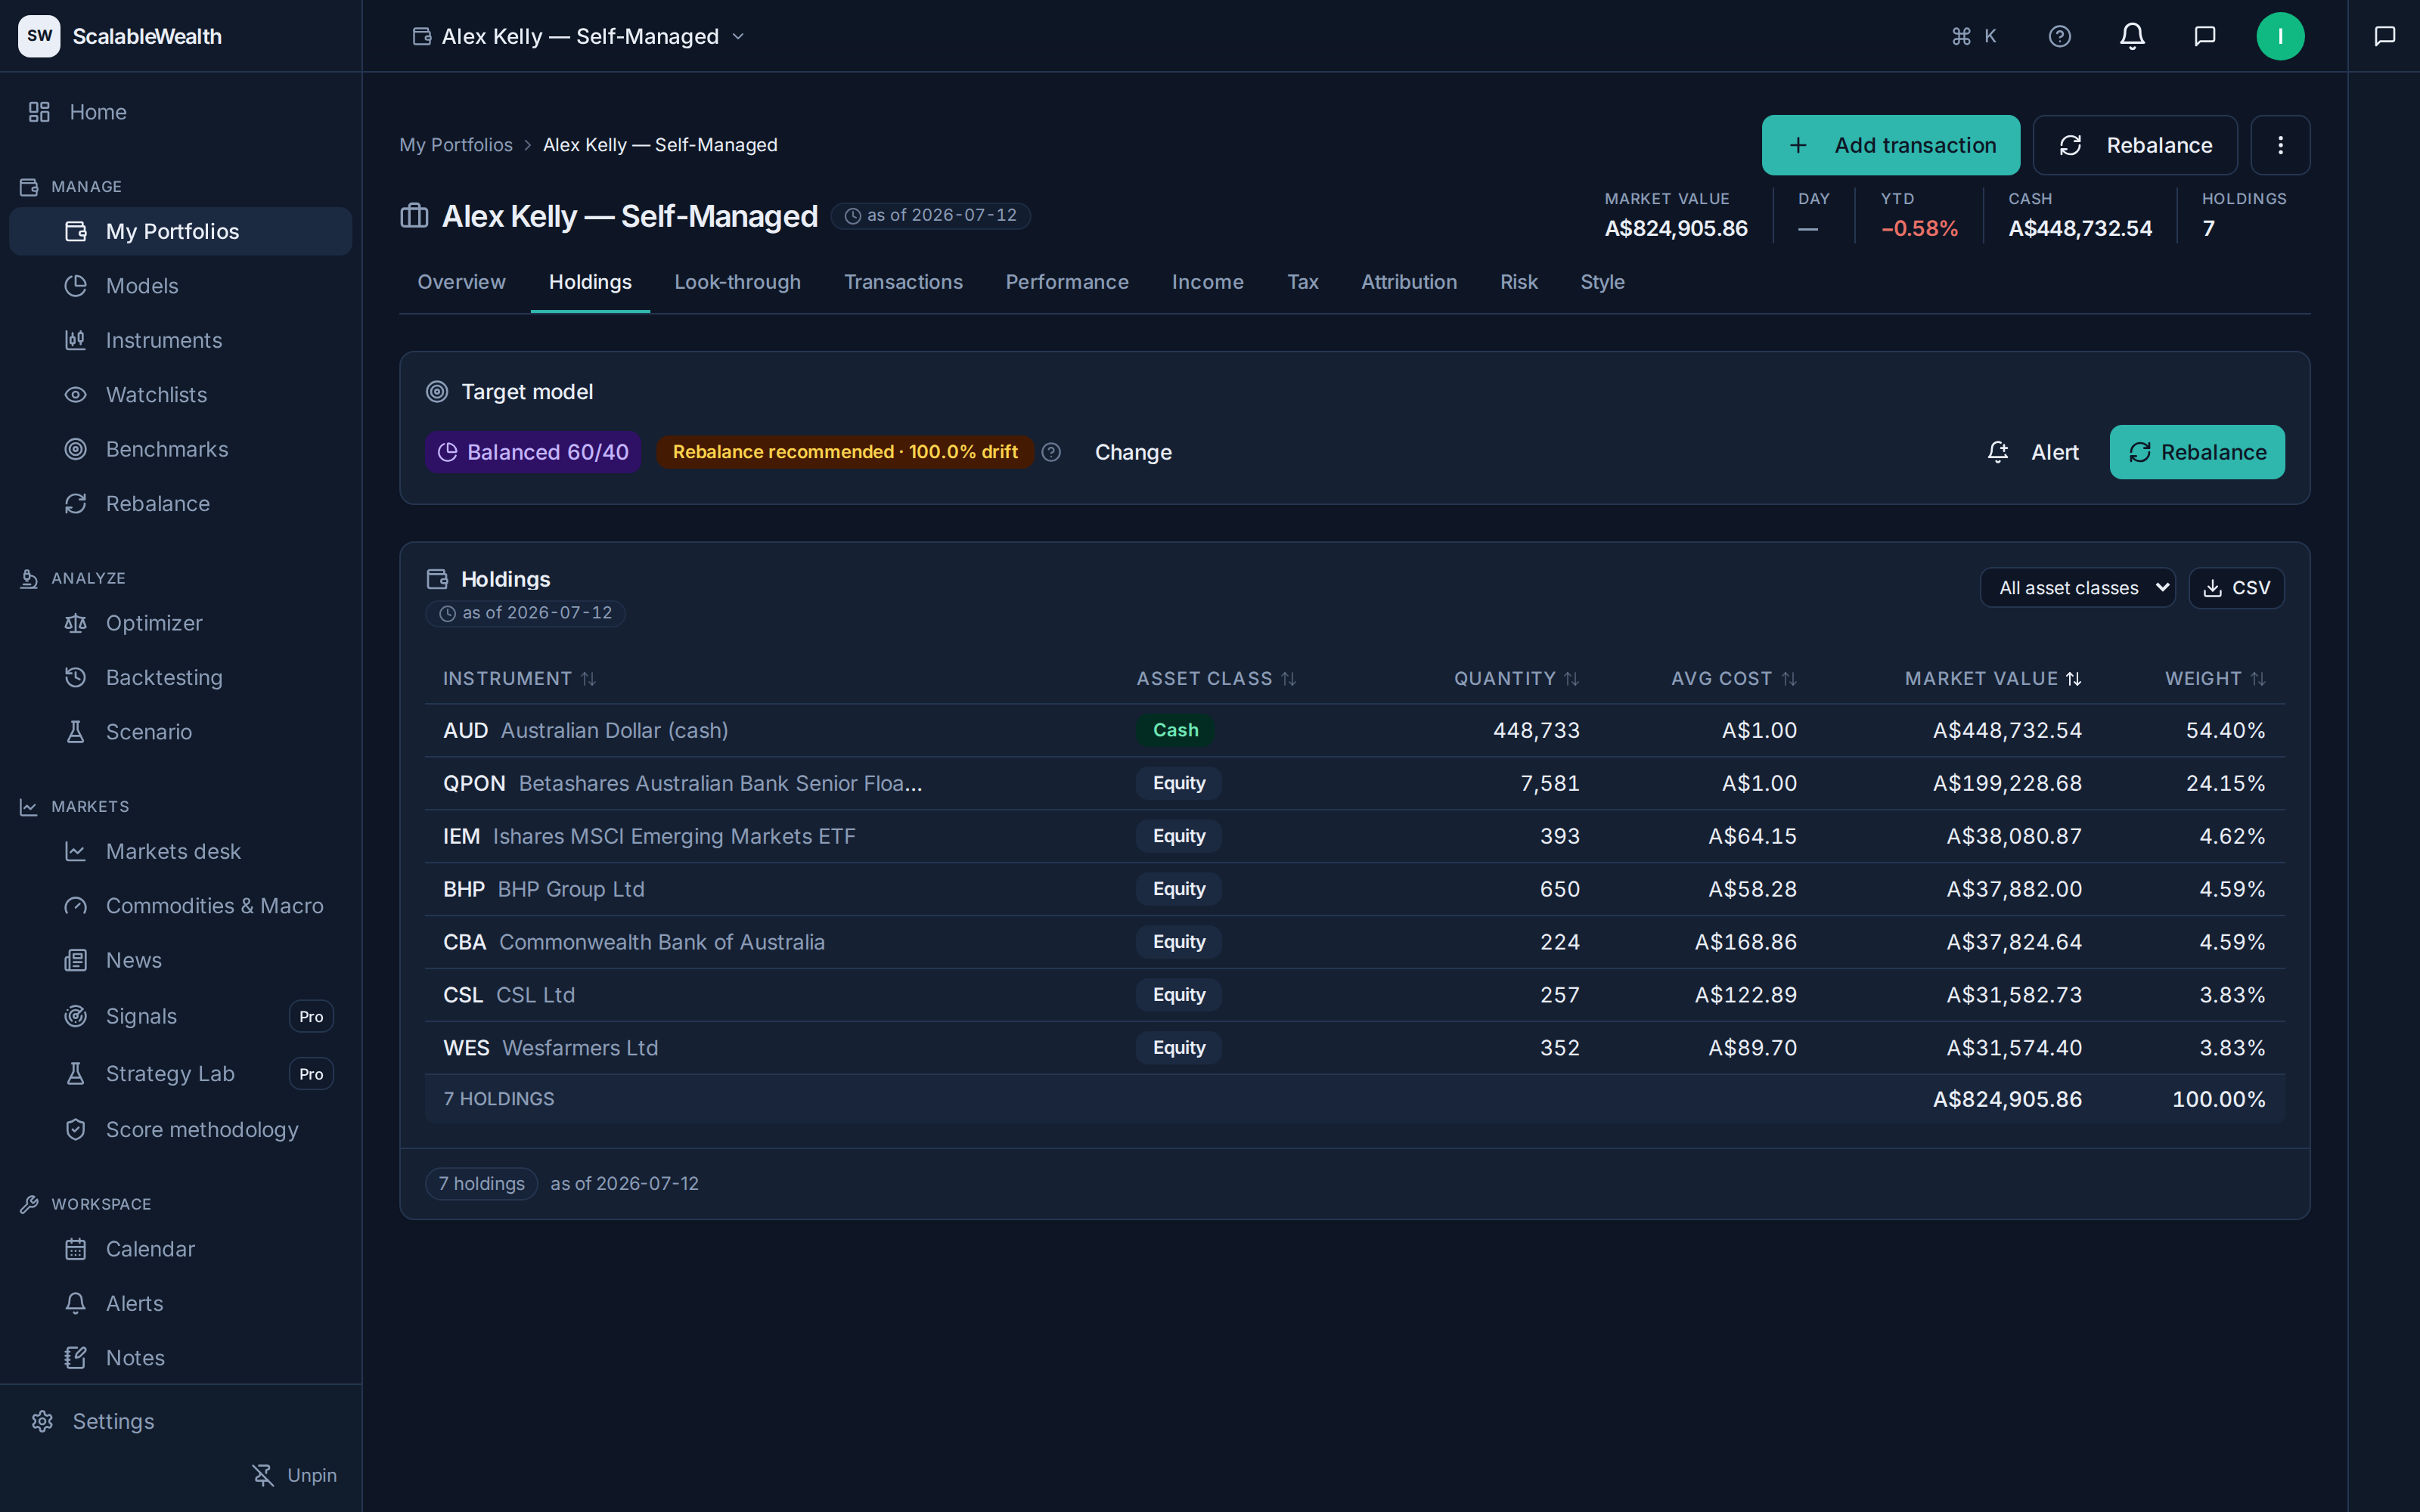The image size is (2420, 1512).
Task: Click the info icon beside drift badge
Action: (1051, 452)
